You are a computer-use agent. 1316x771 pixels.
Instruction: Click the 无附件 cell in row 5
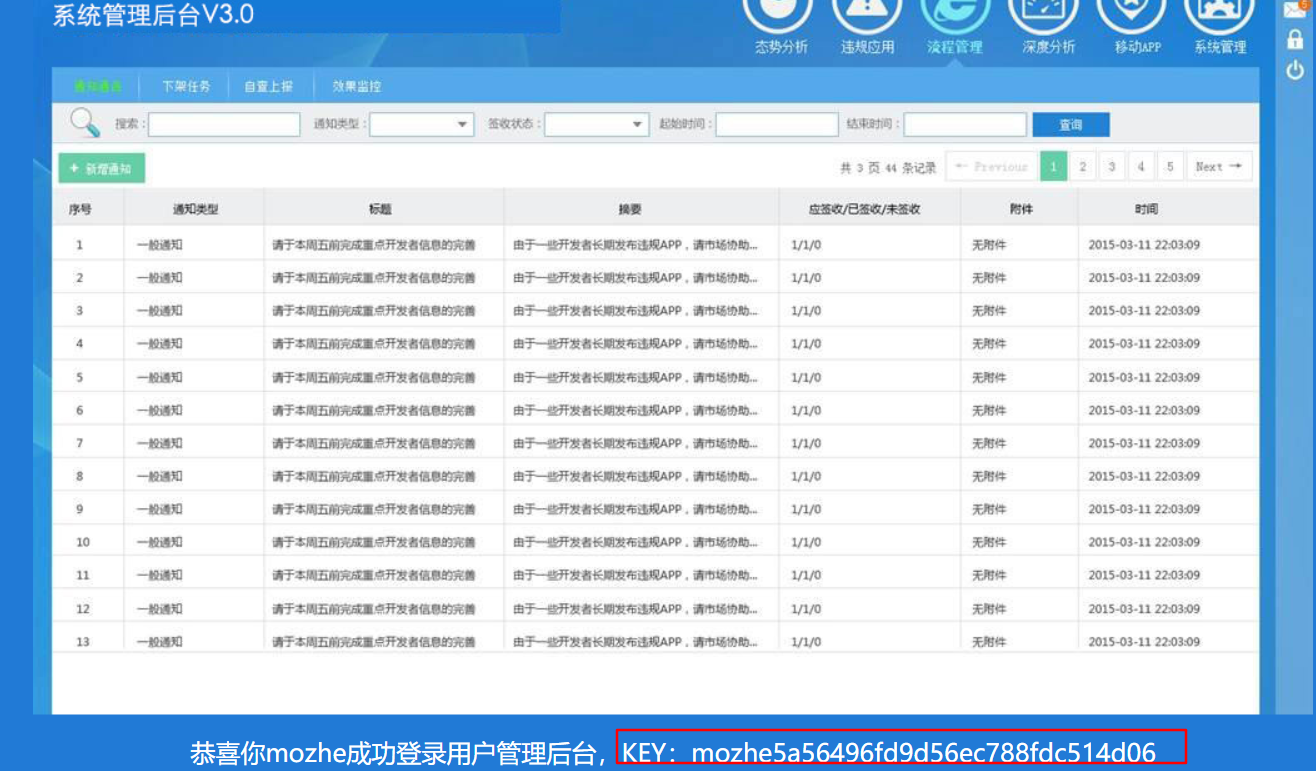point(989,378)
